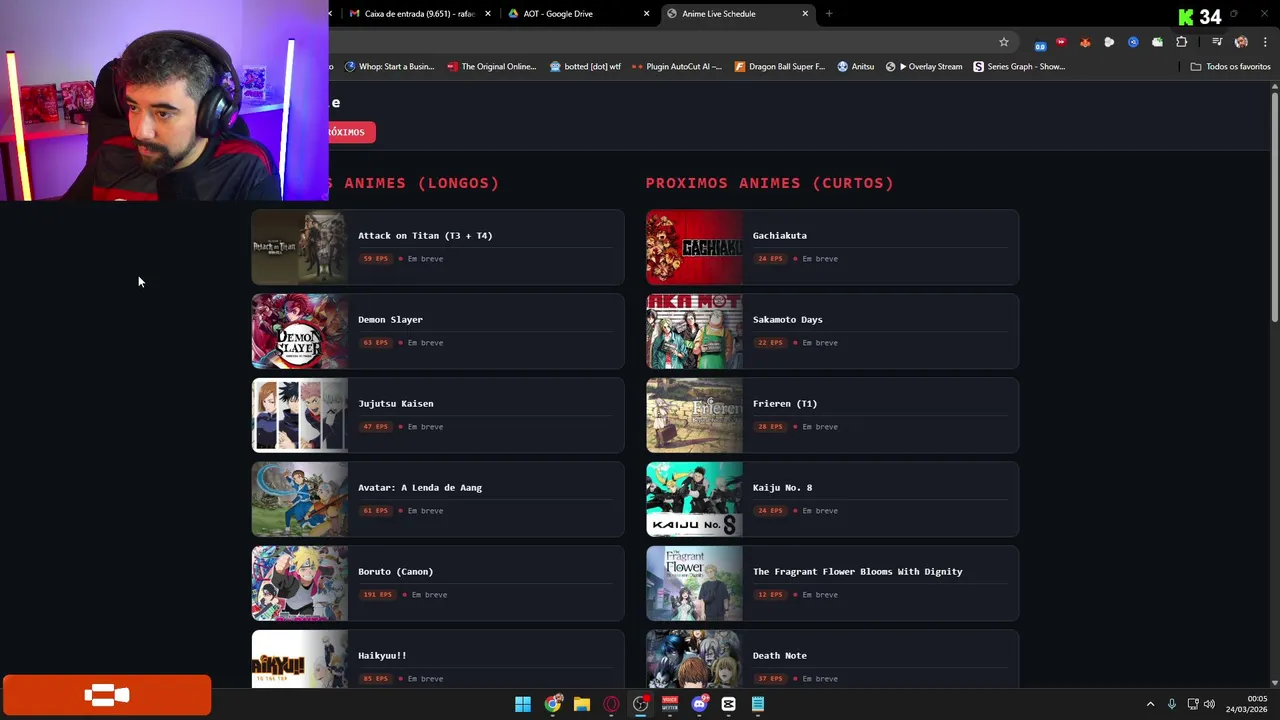Image resolution: width=1280 pixels, height=720 pixels.
Task: Click the Kaiju No. 8 cover thumbnail
Action: pyautogui.click(x=694, y=499)
